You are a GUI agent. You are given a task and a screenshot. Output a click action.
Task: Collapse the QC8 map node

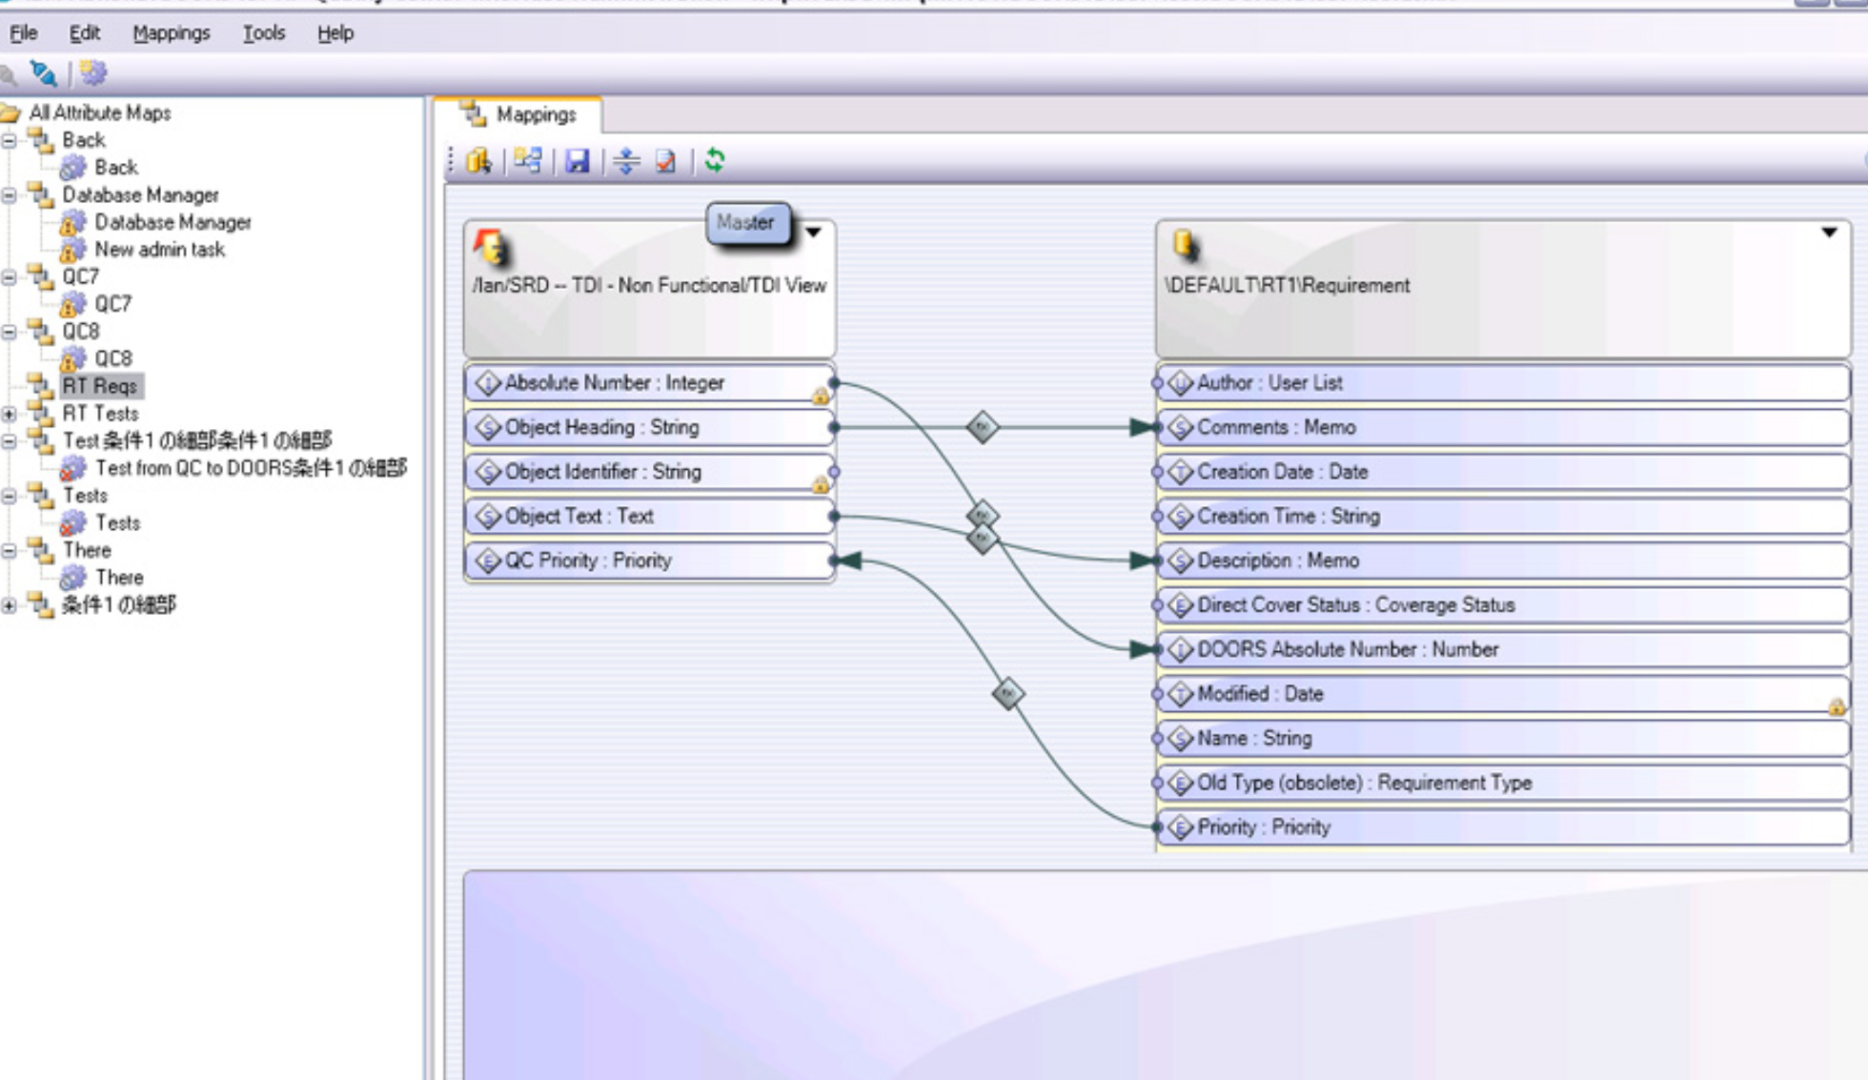pos(9,331)
